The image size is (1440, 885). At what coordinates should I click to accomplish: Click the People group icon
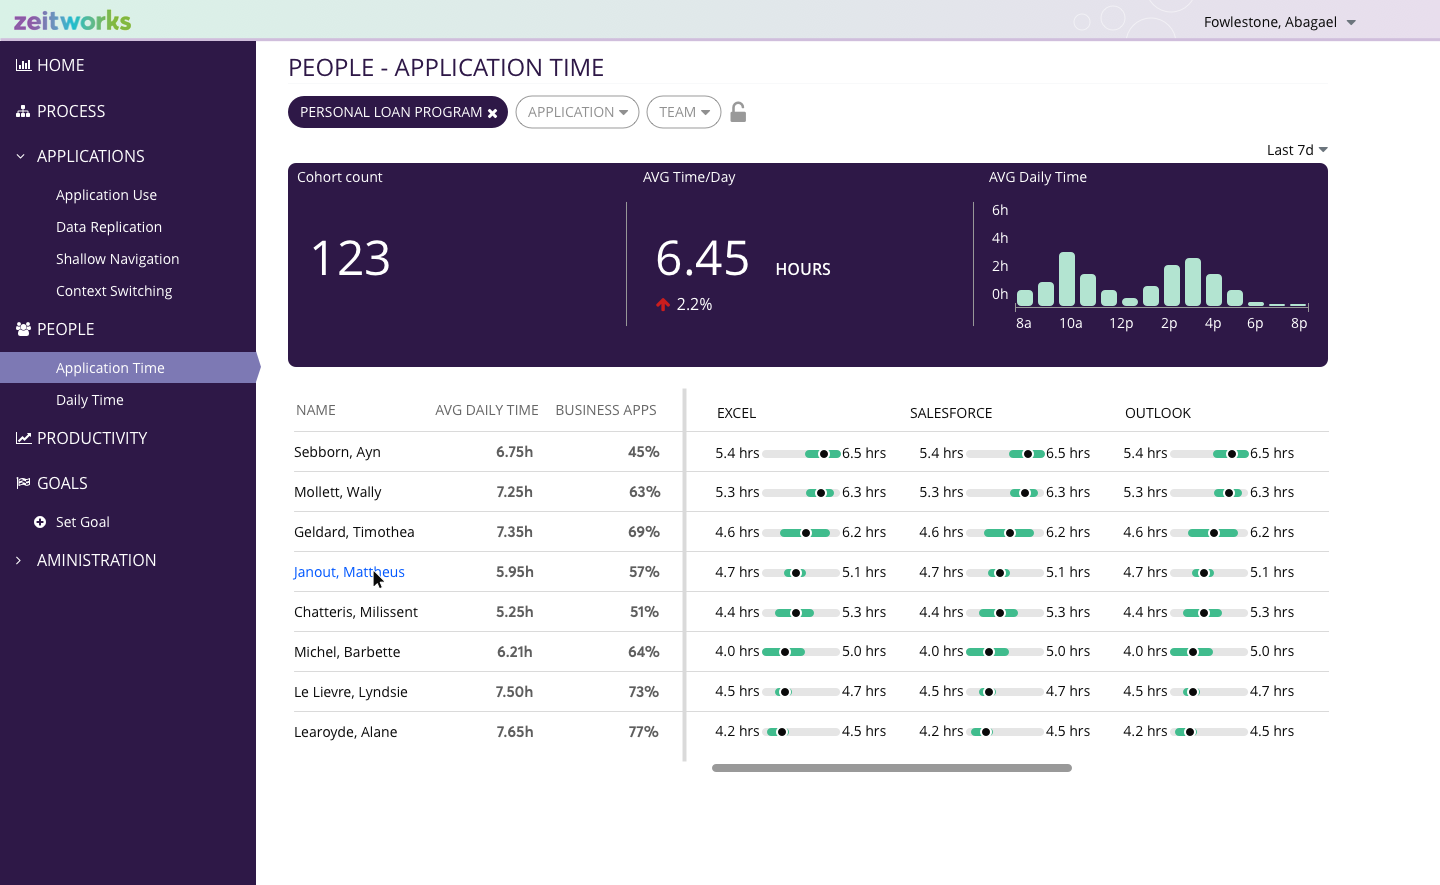[x=23, y=329]
